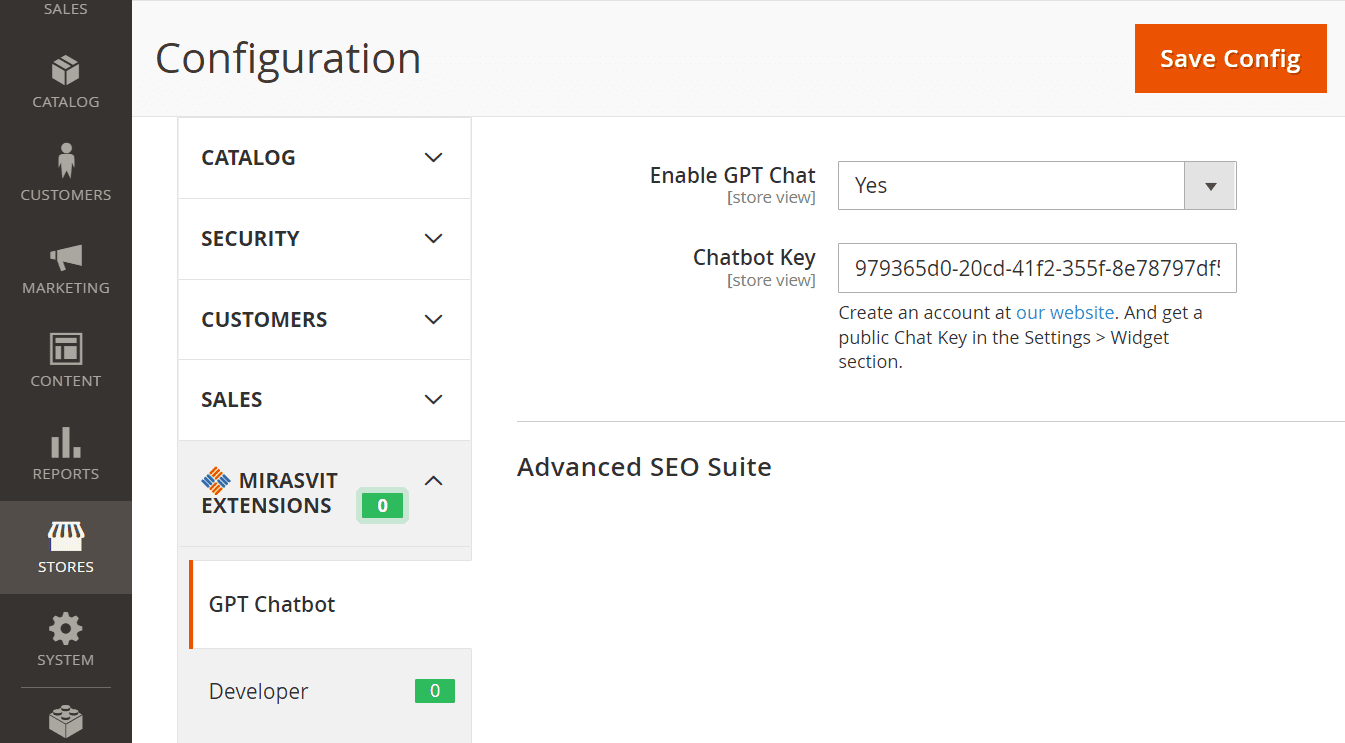Open the Customers sidebar icon
Image resolution: width=1345 pixels, height=743 pixels.
point(66,162)
